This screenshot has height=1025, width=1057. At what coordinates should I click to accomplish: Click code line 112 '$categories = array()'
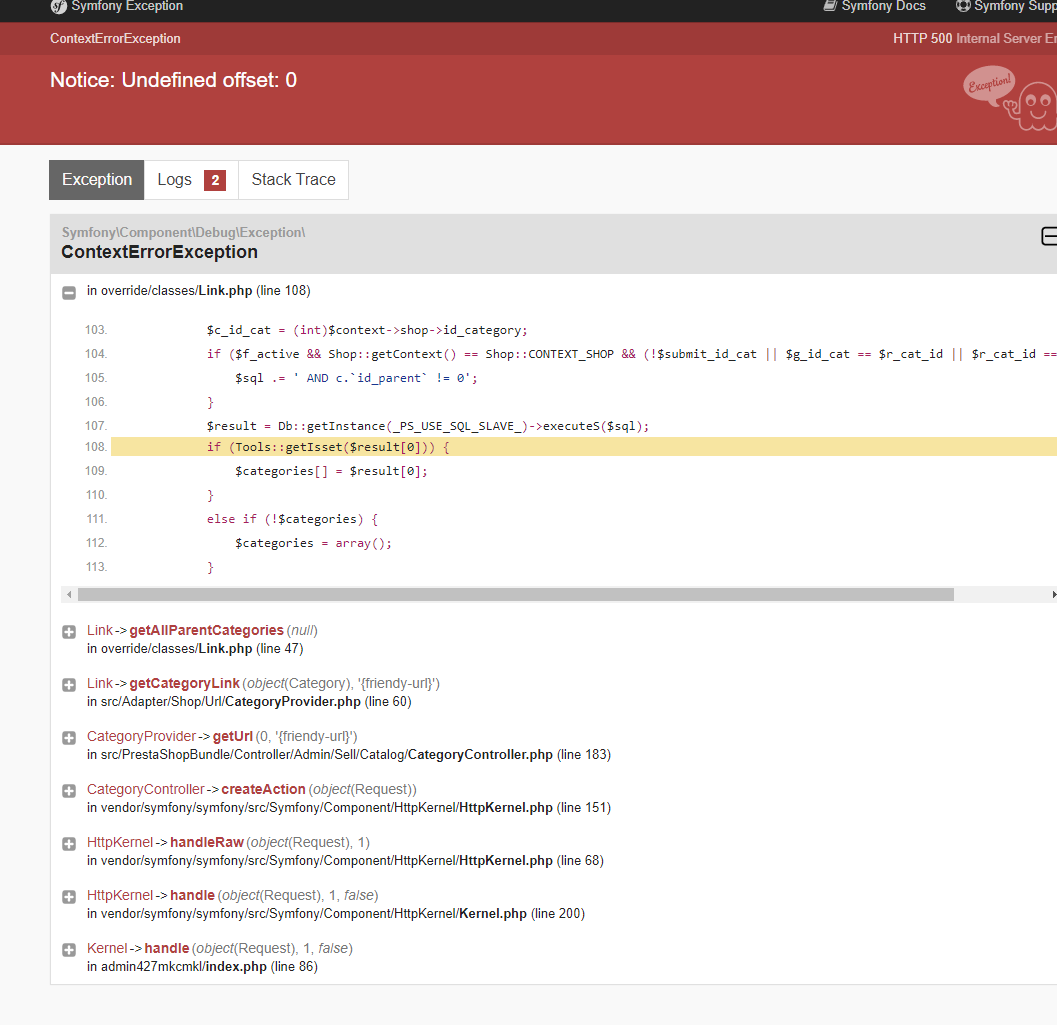313,543
